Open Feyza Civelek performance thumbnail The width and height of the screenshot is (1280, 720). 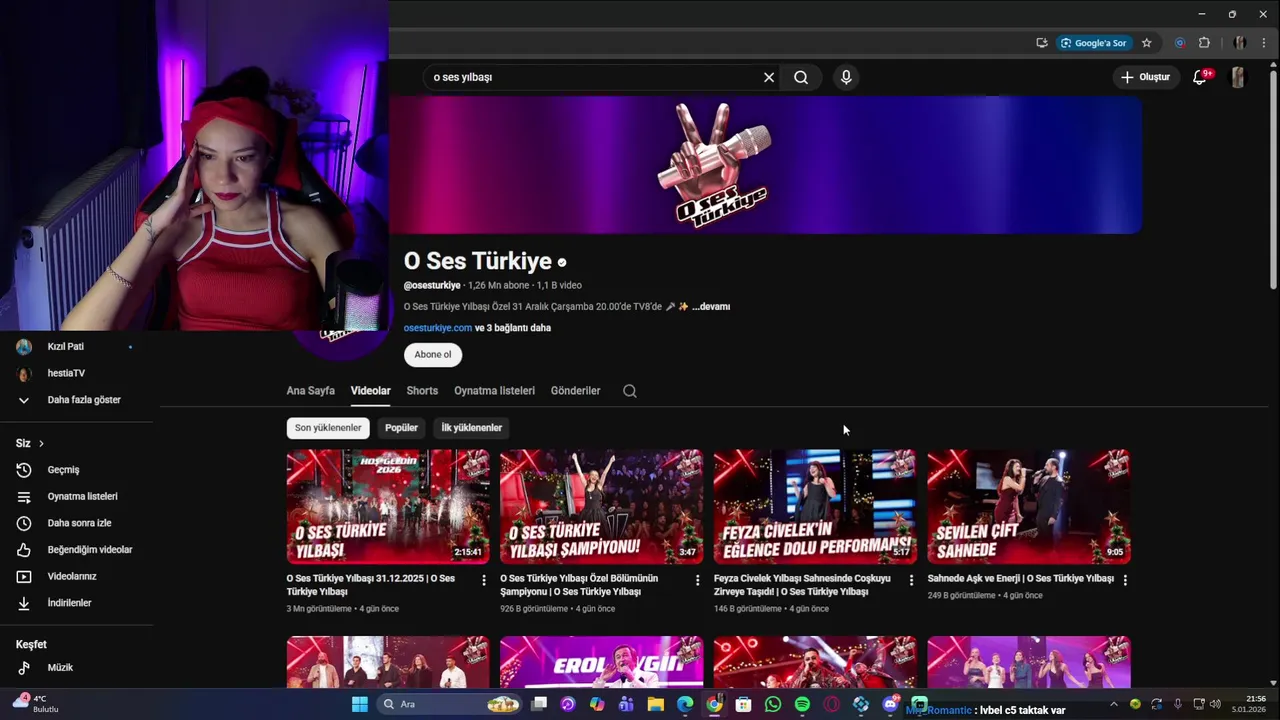pyautogui.click(x=815, y=507)
